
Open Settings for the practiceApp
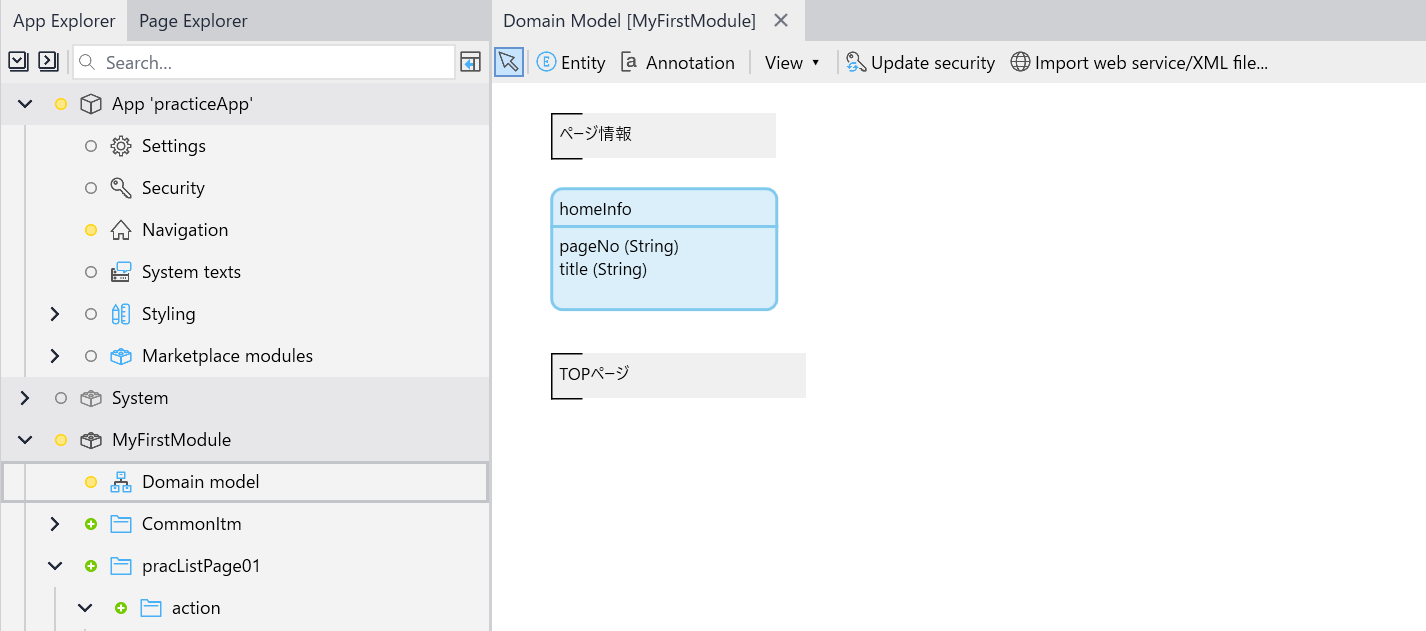tap(173, 145)
